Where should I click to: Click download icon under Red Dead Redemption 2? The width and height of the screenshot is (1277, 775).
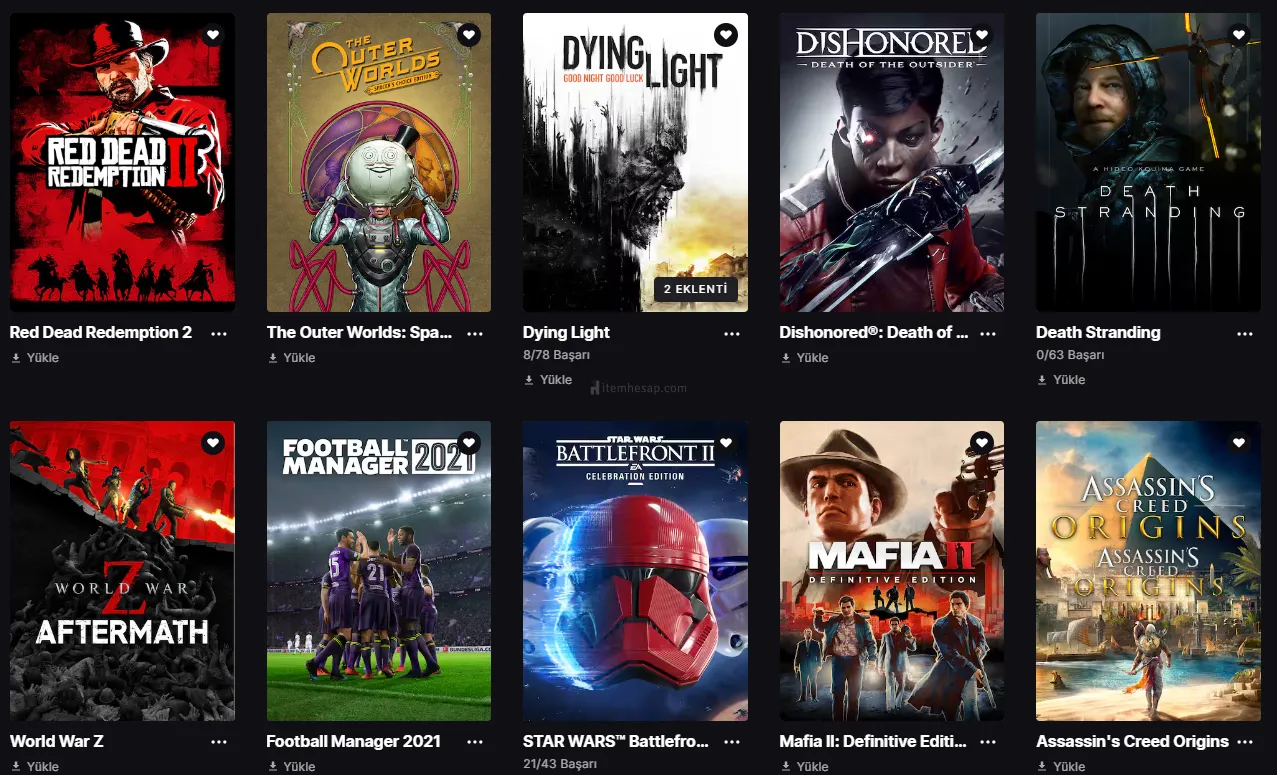[x=16, y=358]
